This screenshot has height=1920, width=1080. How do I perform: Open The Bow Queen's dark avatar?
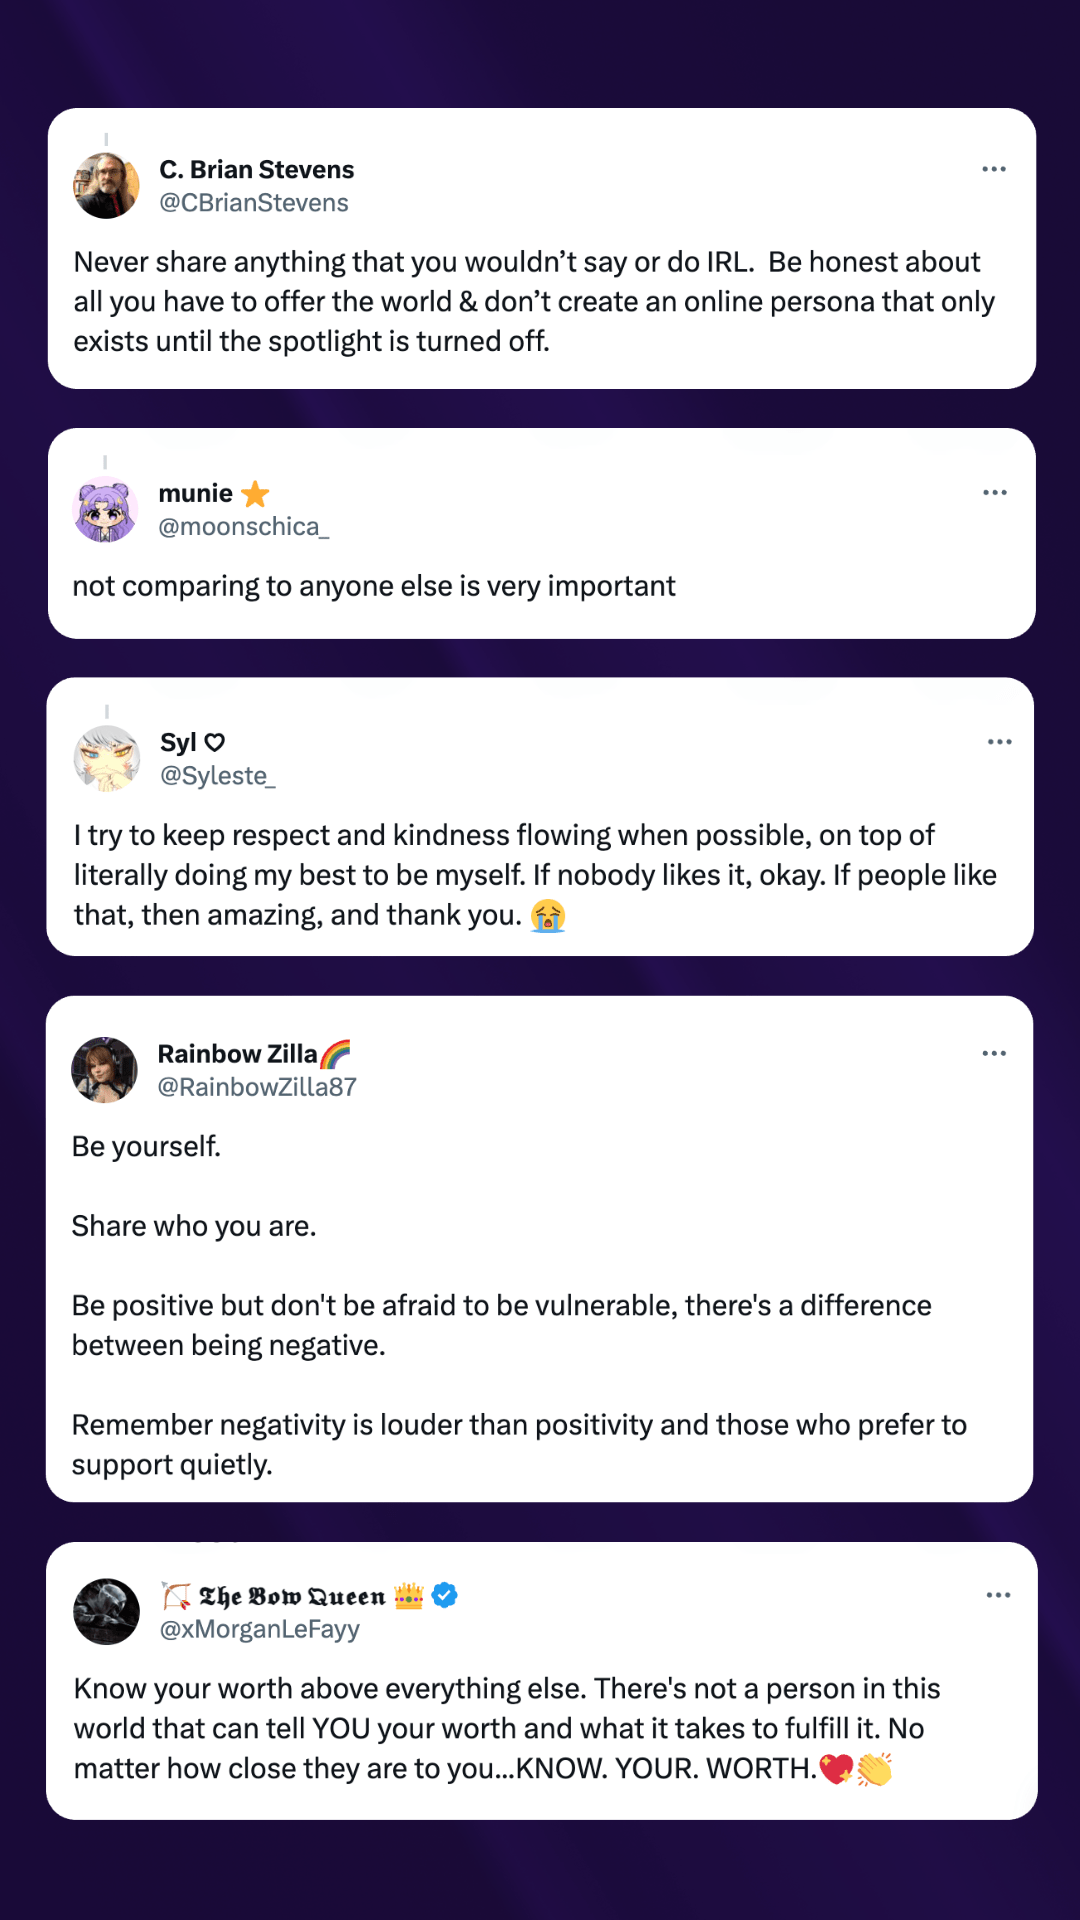106,1611
